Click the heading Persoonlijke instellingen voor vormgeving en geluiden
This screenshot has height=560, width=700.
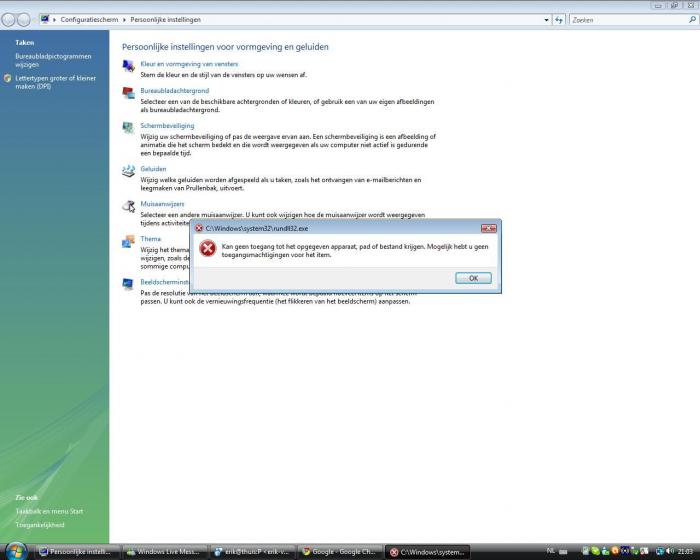tap(225, 47)
